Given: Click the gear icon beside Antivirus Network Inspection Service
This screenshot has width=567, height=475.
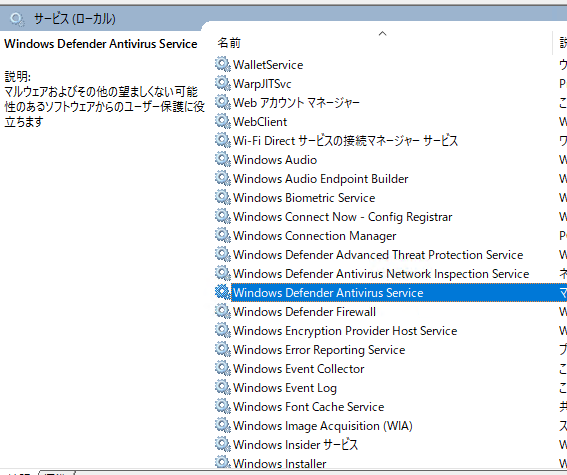Looking at the screenshot, I should 223,273.
